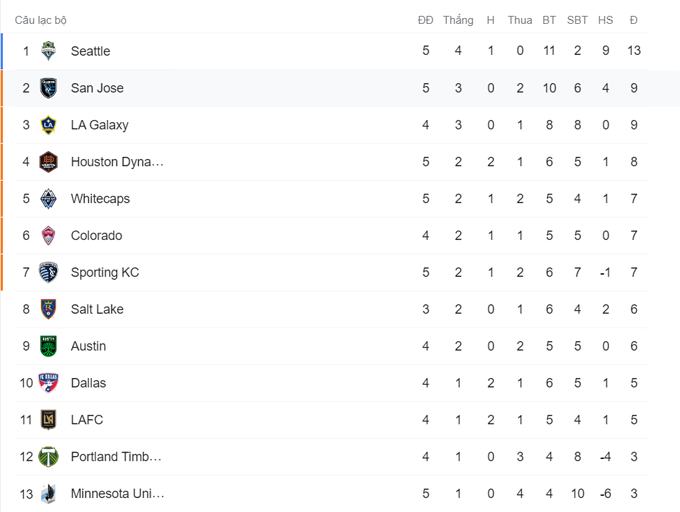Click the San Jose Earthquakes logo
Image resolution: width=680 pixels, height=512 pixels.
tap(48, 88)
